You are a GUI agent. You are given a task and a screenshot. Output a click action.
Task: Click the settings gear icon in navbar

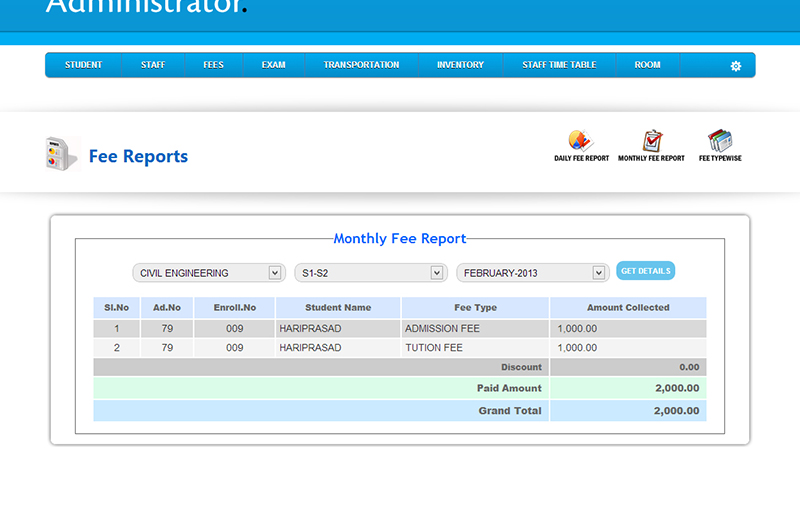(x=736, y=66)
